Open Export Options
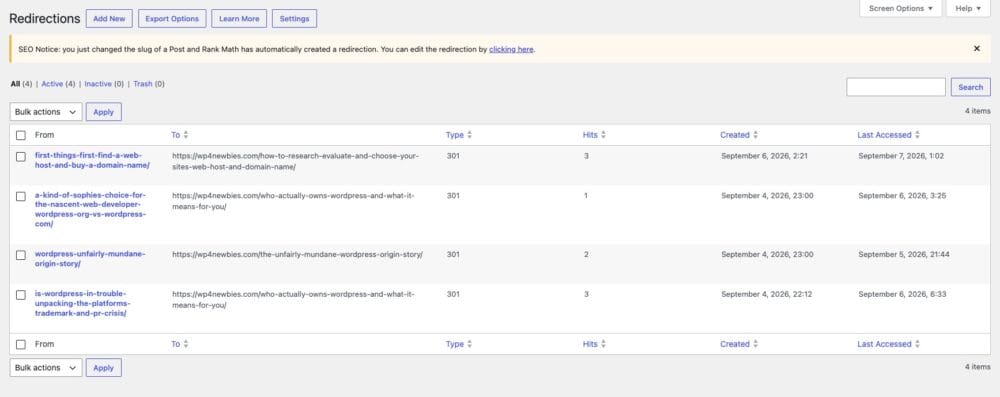Image resolution: width=1000 pixels, height=397 pixels. (172, 19)
